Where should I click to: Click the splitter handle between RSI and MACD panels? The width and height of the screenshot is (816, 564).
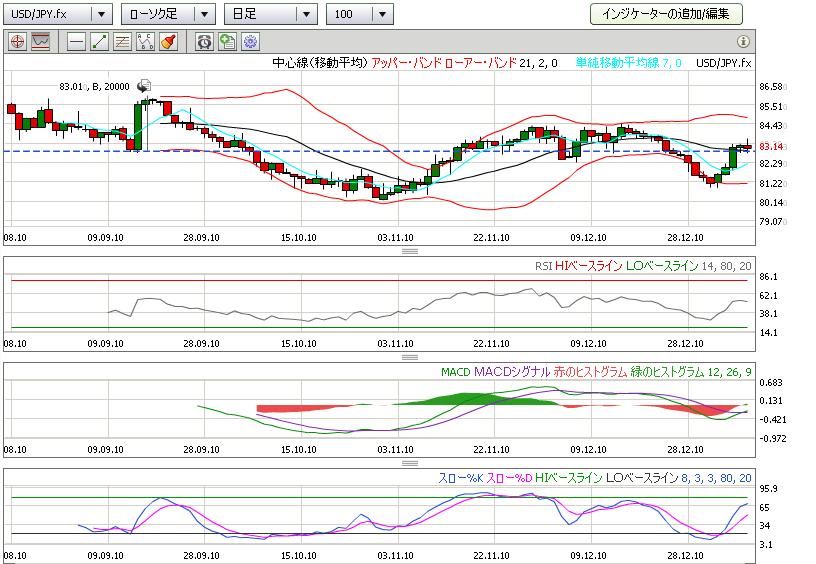click(410, 357)
